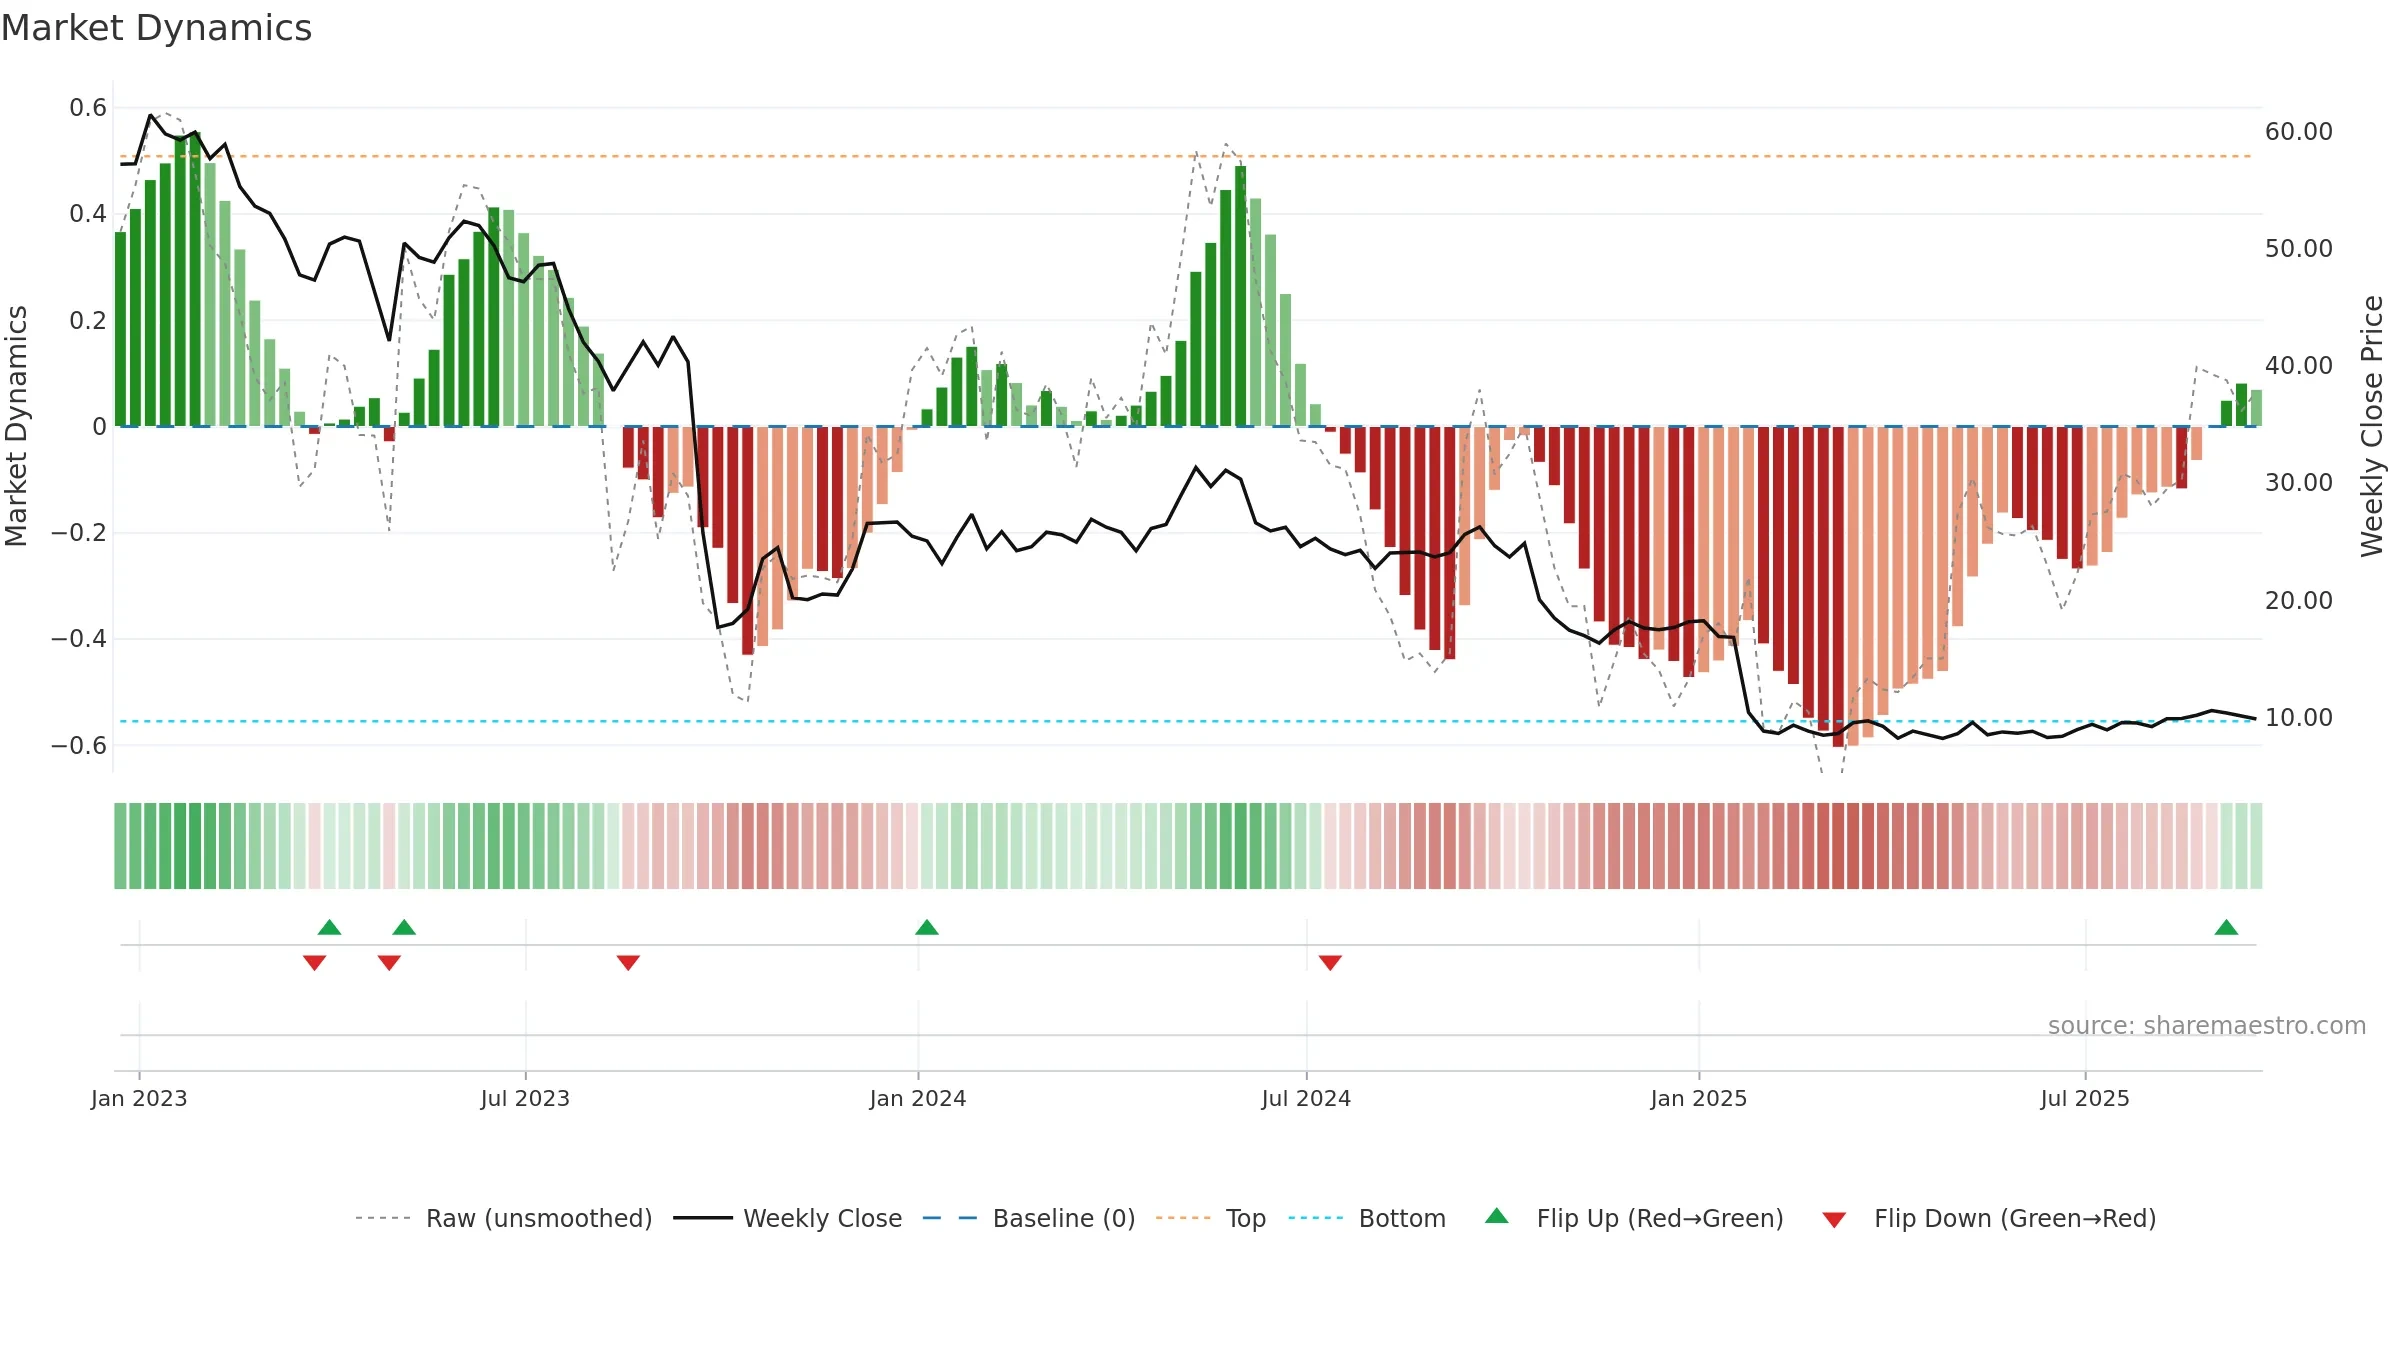Toggle the Baseline (0) legend entry
2400x1350 pixels.
click(1029, 1218)
